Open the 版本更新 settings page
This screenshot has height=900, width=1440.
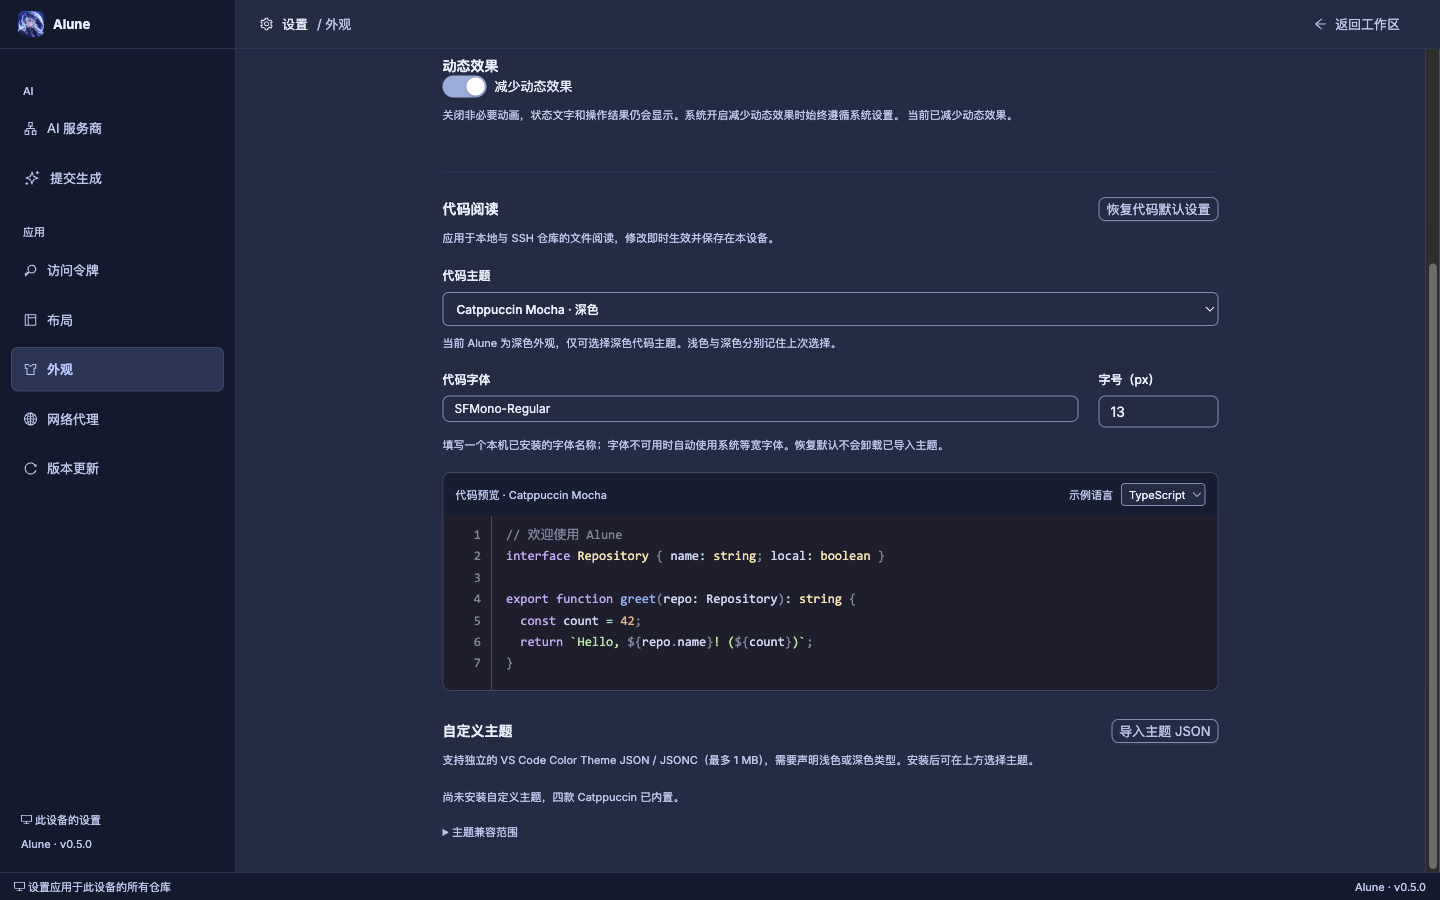click(x=117, y=469)
